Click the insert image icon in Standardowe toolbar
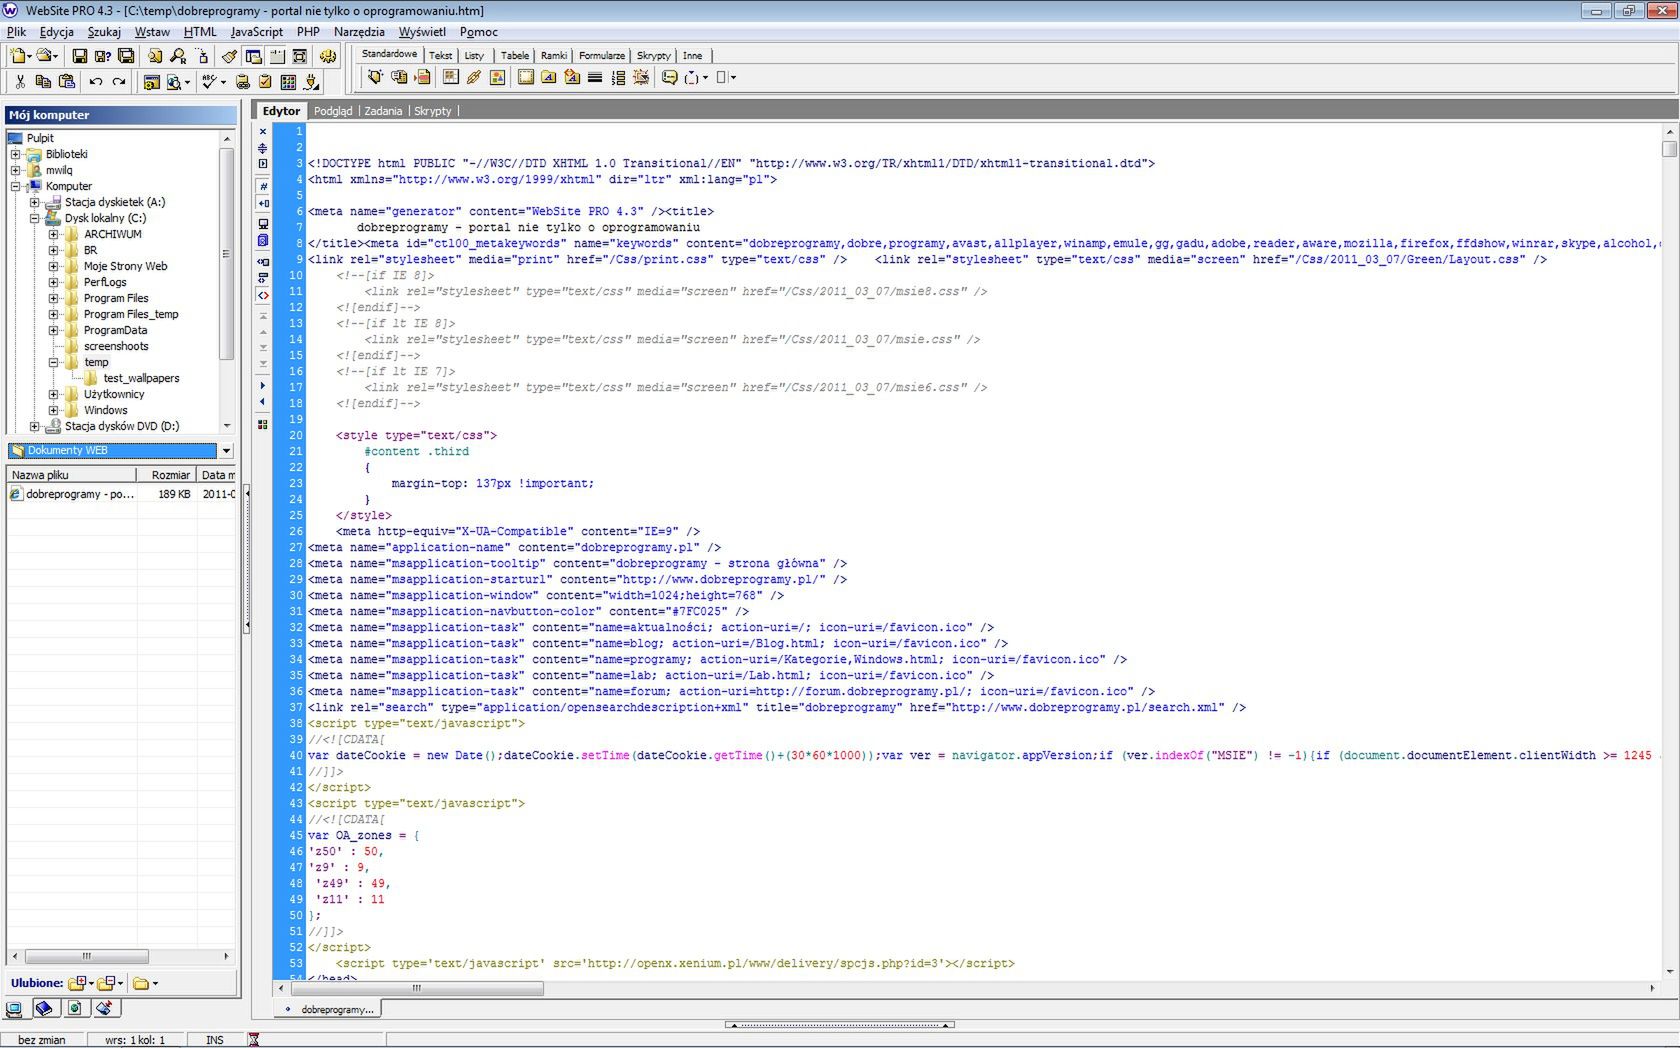The height and width of the screenshot is (1048, 1680). point(497,77)
